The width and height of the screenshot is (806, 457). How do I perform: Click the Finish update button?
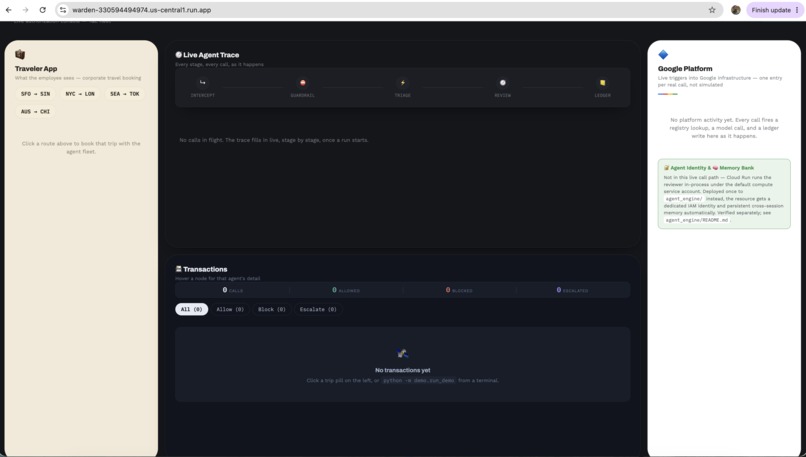click(x=771, y=10)
